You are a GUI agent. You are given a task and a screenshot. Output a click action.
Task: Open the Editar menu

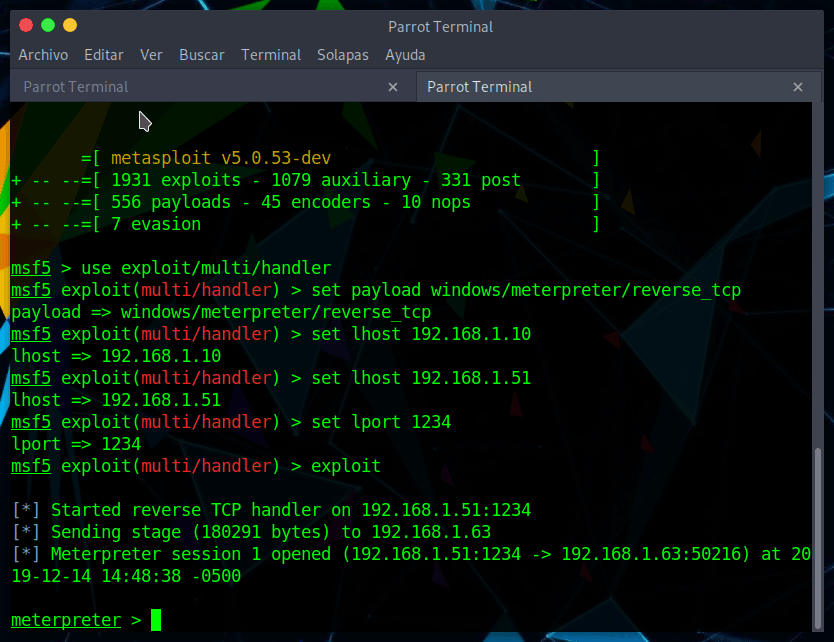point(104,55)
